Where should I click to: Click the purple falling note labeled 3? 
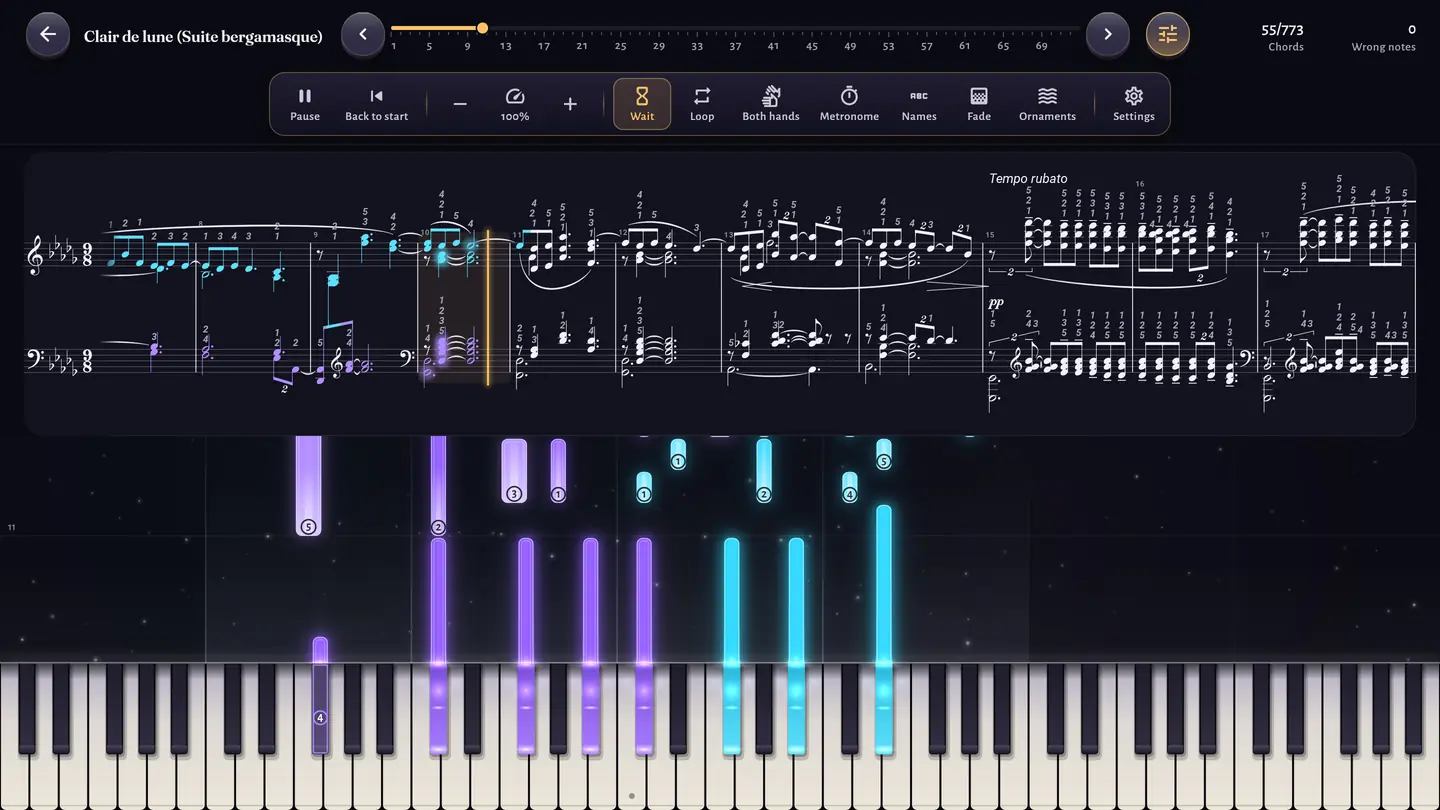pos(514,471)
